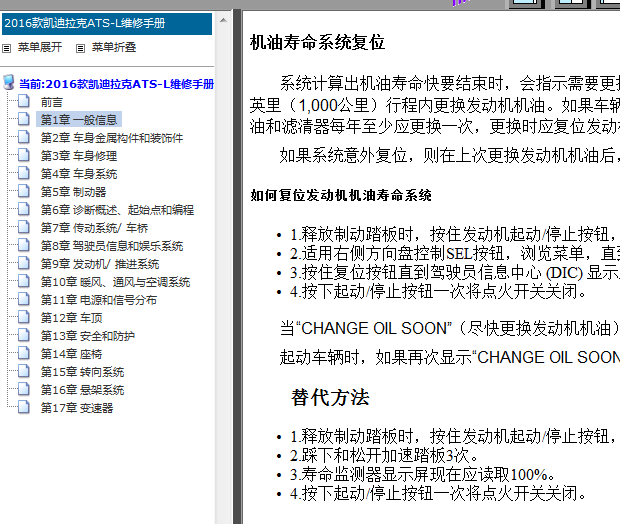Select 第5章 制动器 chapter
620x524 pixels.
(x=74, y=192)
